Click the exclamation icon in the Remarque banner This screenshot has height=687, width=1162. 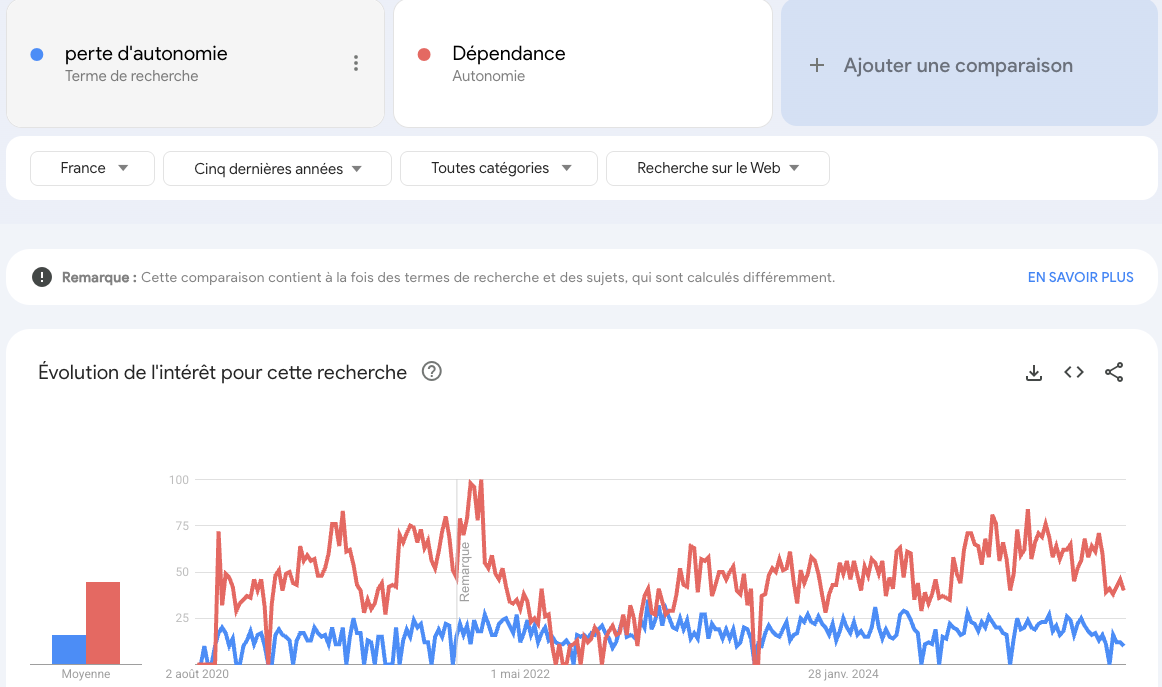41,276
